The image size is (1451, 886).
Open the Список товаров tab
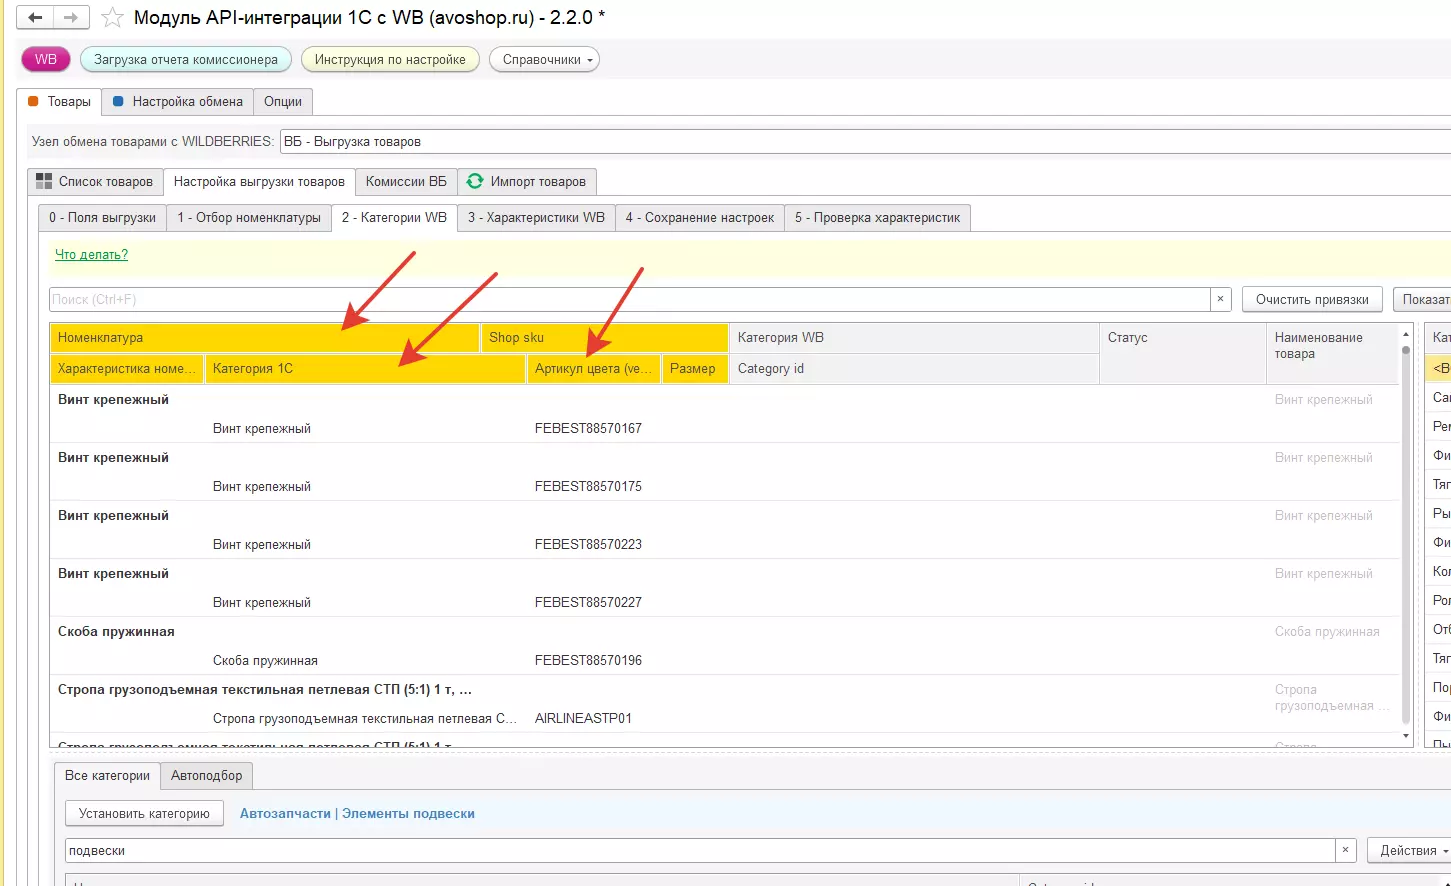click(x=95, y=181)
